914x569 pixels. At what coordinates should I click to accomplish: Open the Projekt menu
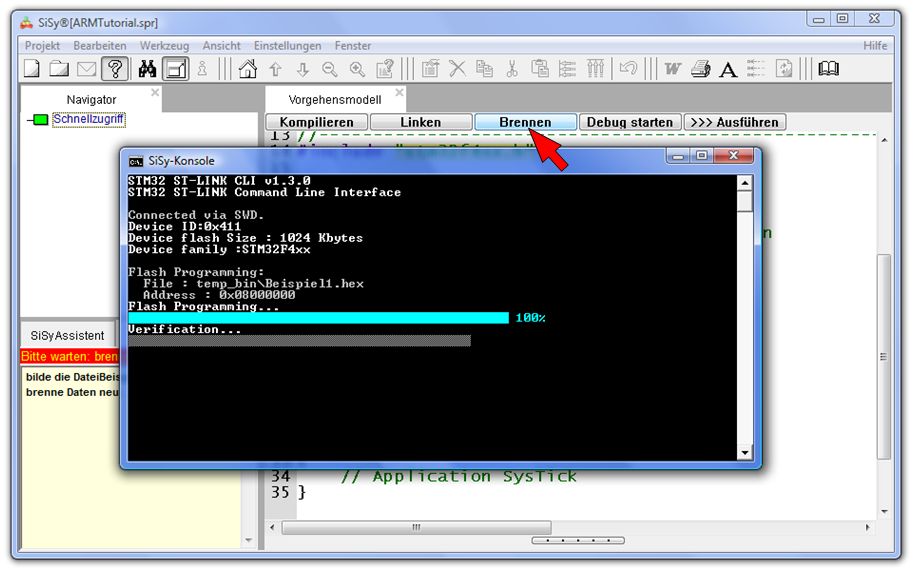(x=42, y=45)
